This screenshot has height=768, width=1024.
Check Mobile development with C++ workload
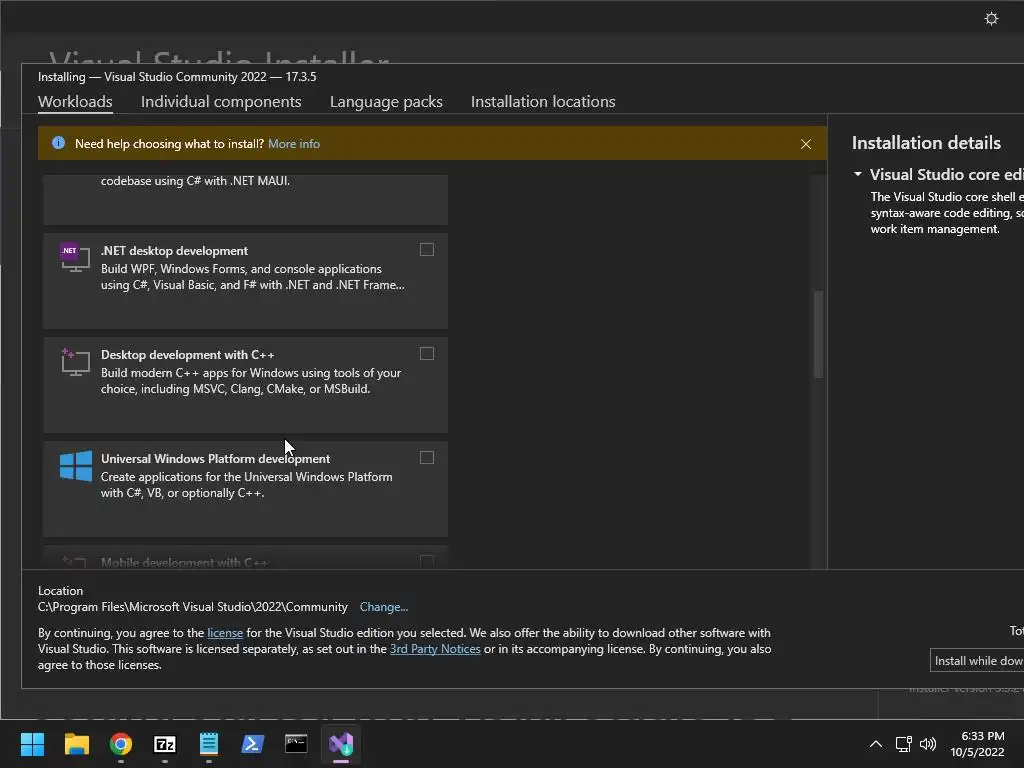pos(426,561)
